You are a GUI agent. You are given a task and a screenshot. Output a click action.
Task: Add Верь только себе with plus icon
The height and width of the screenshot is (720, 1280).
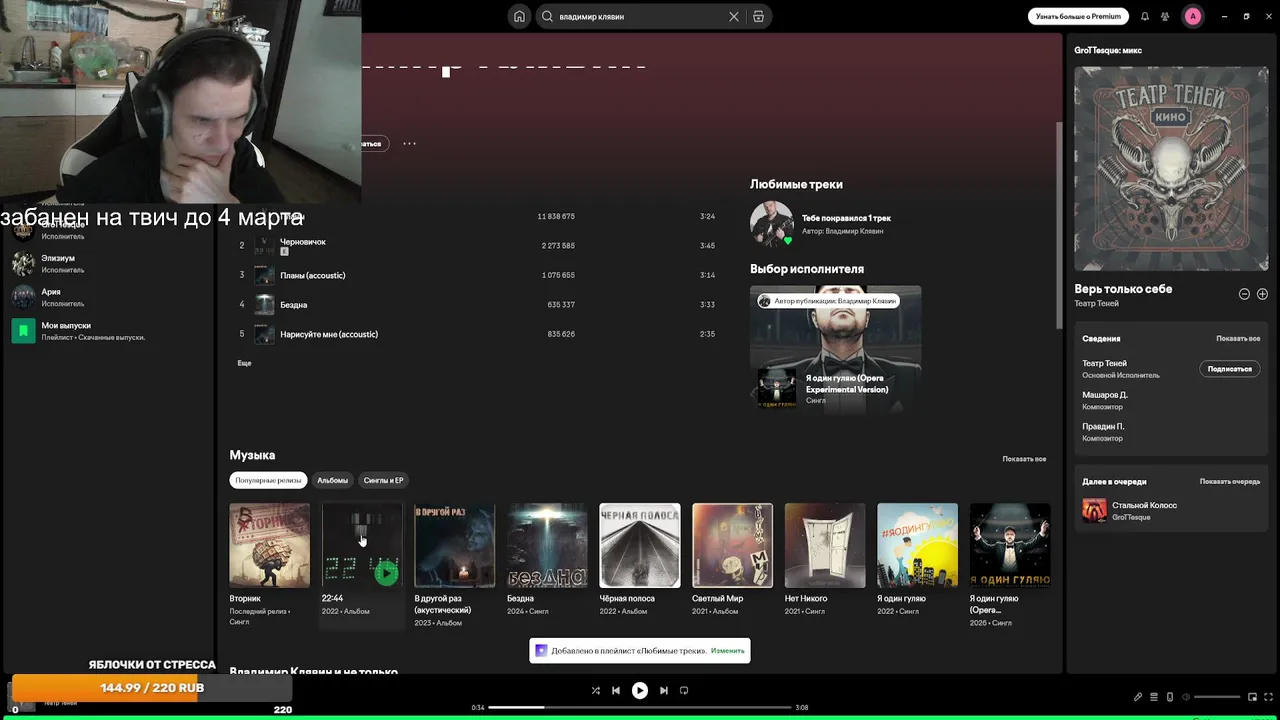pyautogui.click(x=1262, y=294)
